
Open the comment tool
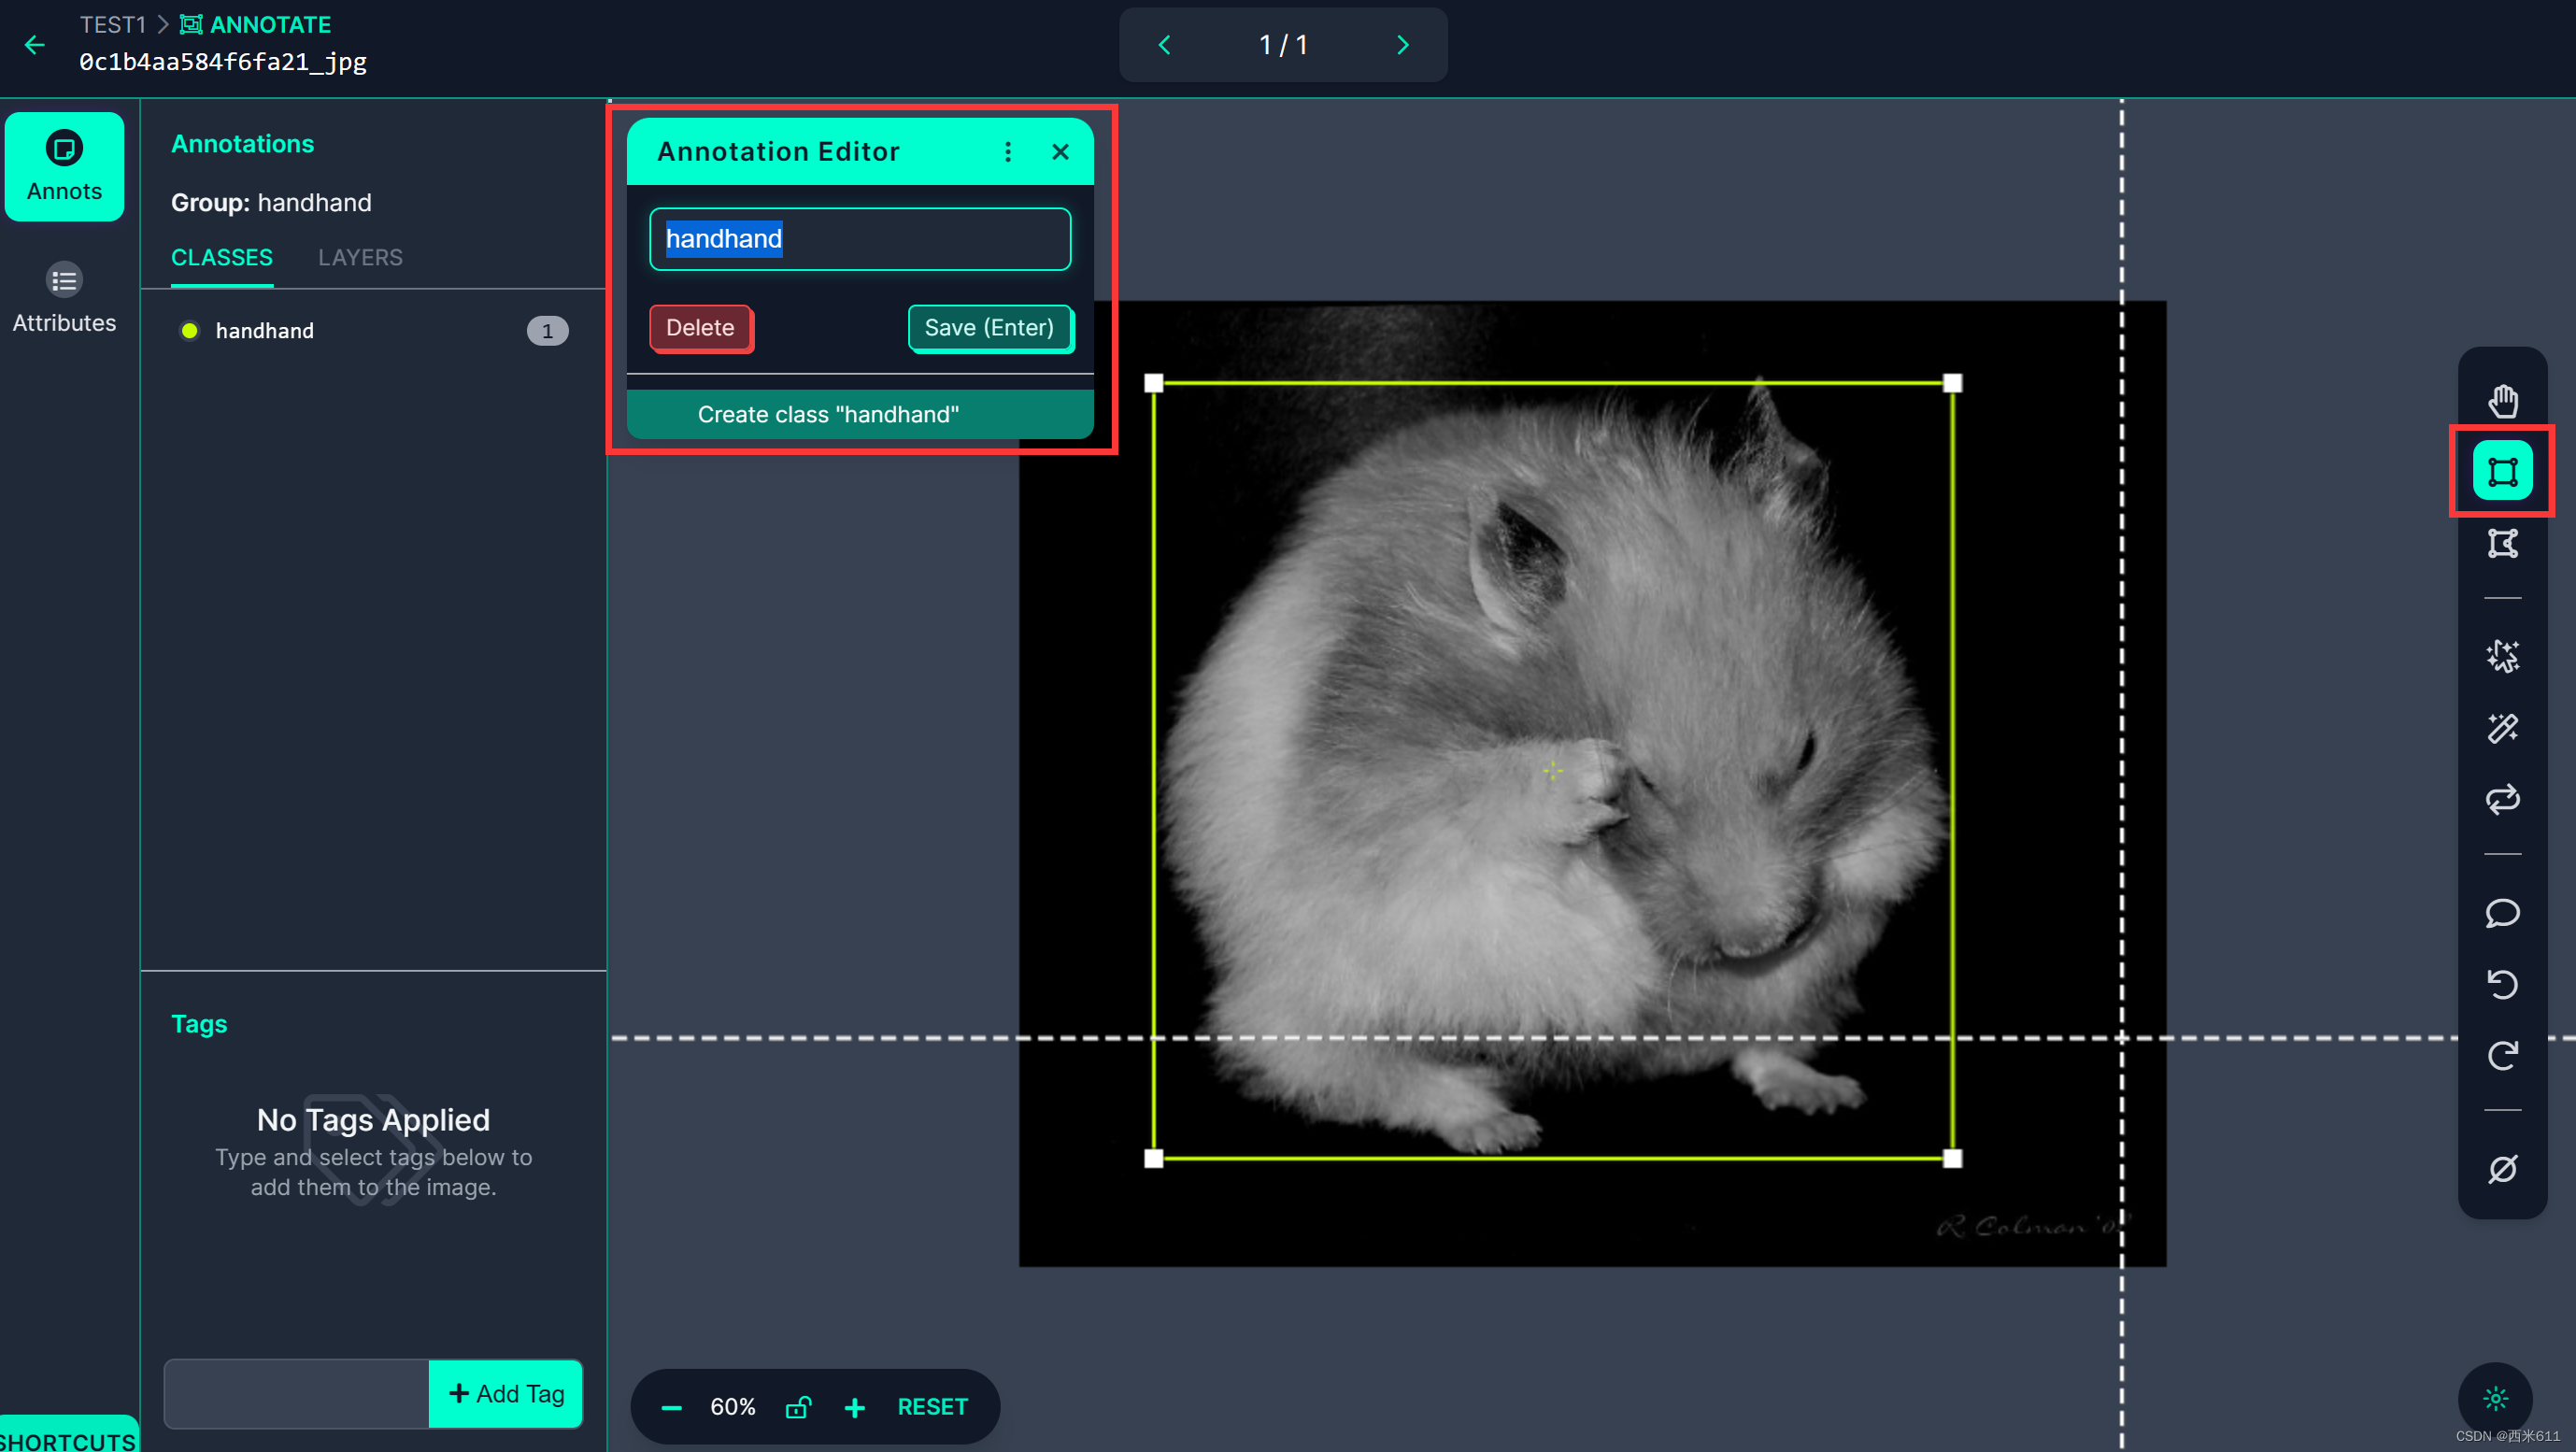[2502, 913]
